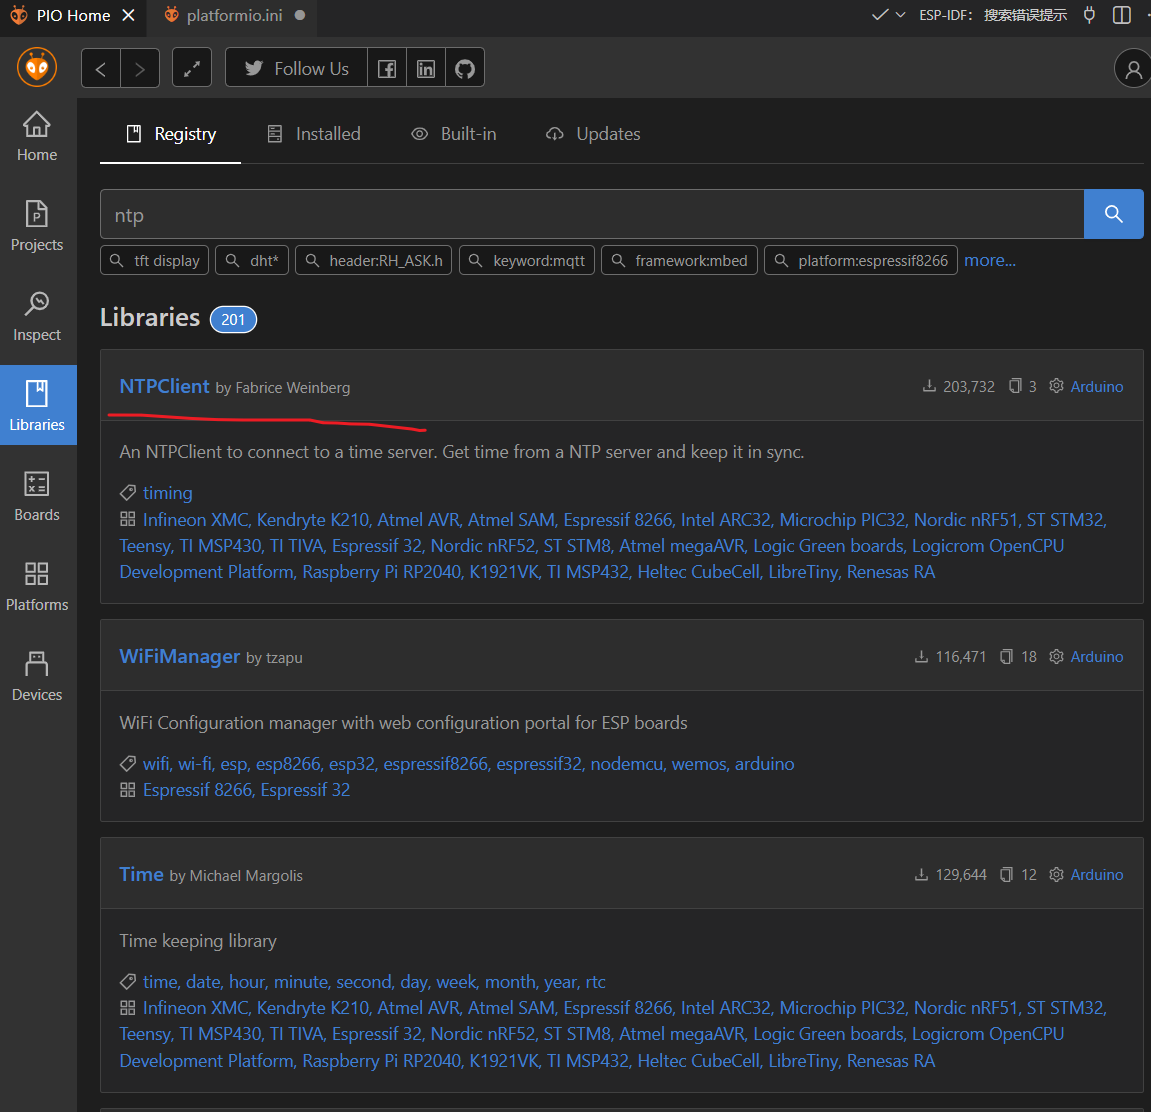1151x1112 pixels.
Task: Open Devices in the sidebar
Action: click(37, 676)
